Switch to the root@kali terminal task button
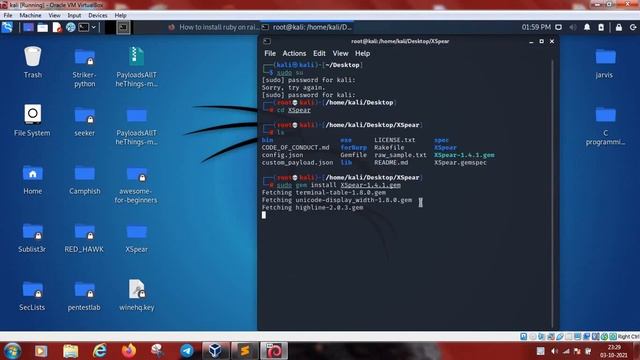 click(x=307, y=27)
